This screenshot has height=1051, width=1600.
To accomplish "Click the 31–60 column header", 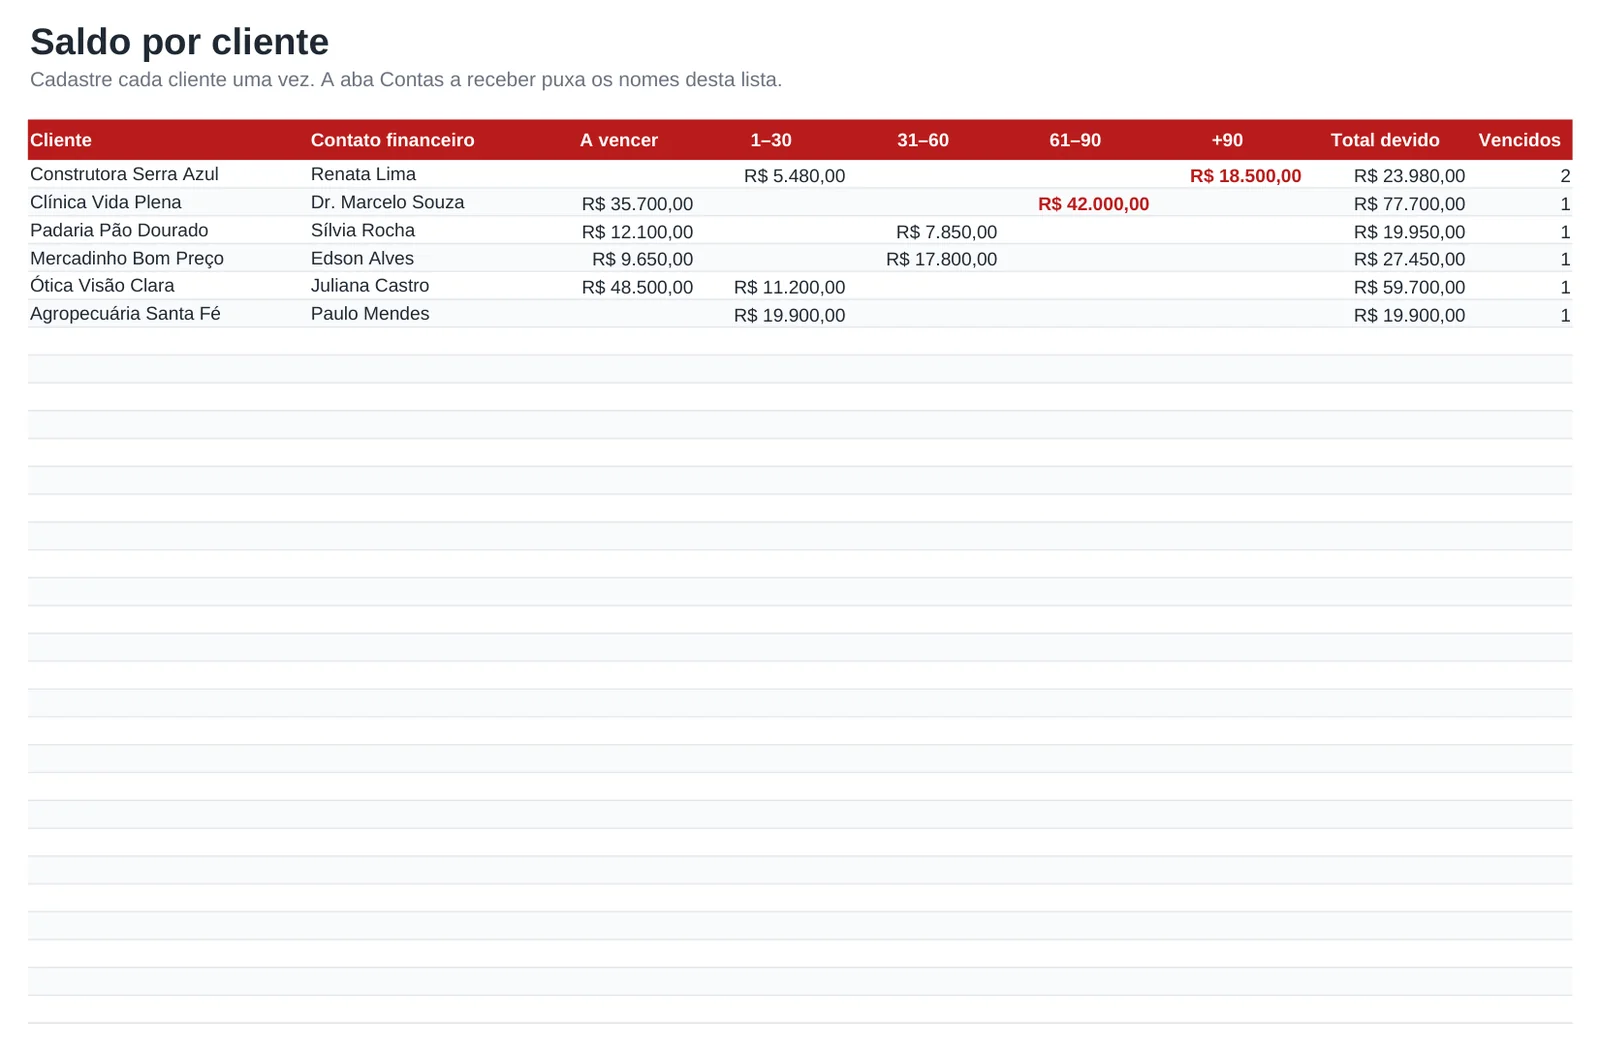I will coord(923,140).
